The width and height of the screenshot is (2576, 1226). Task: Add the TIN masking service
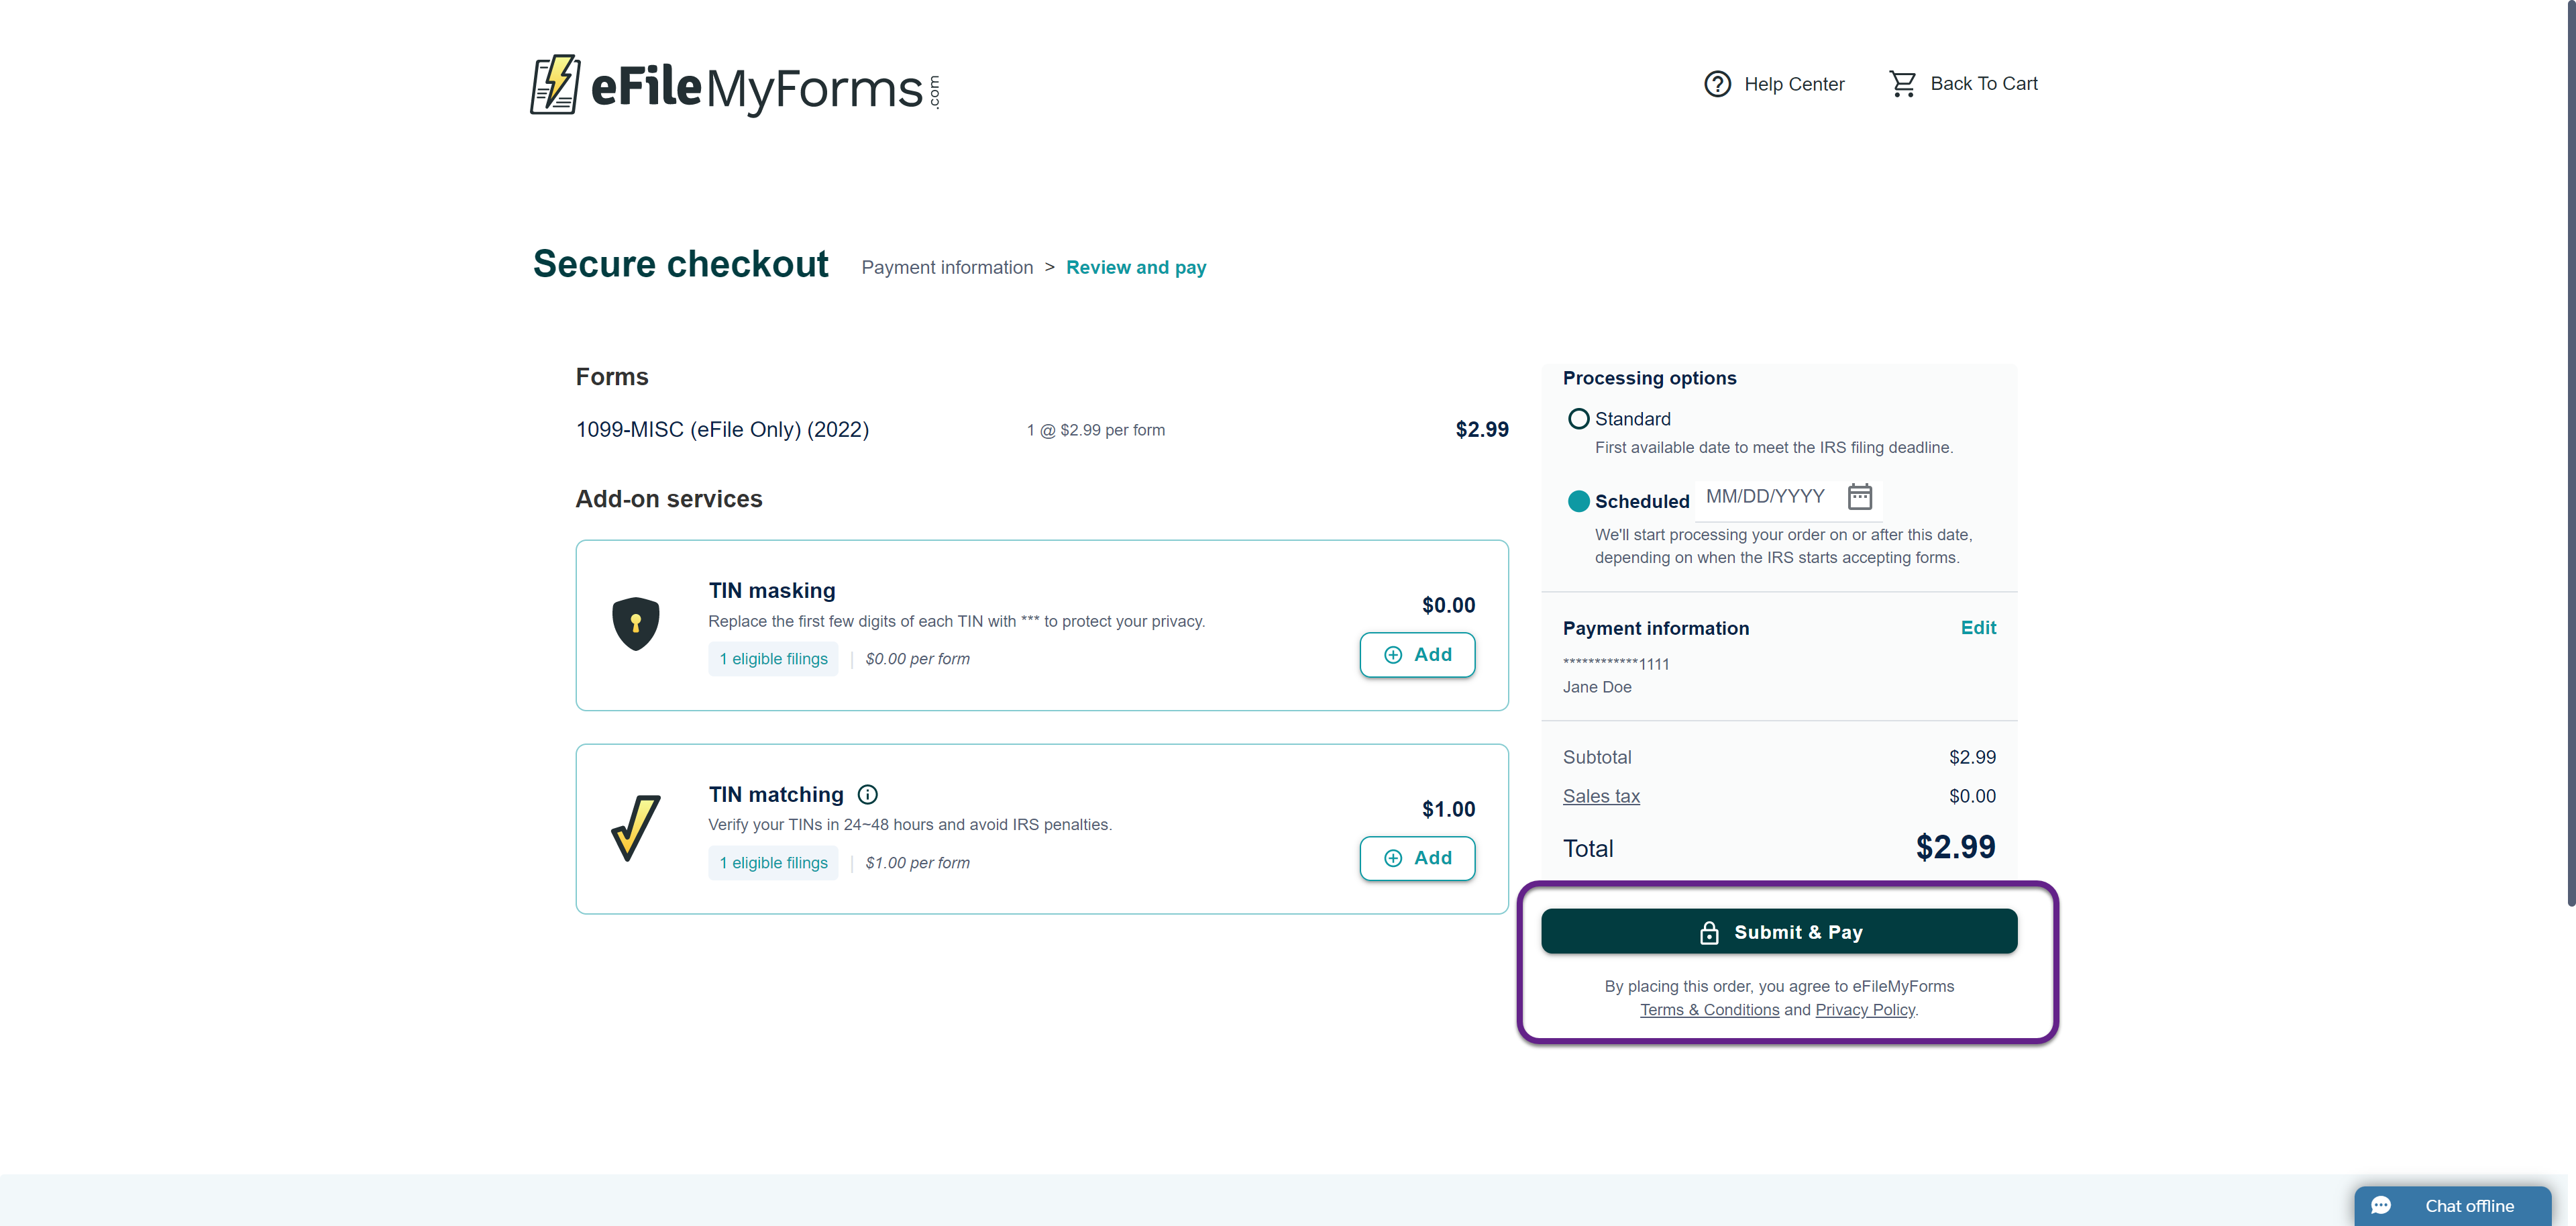(1417, 655)
